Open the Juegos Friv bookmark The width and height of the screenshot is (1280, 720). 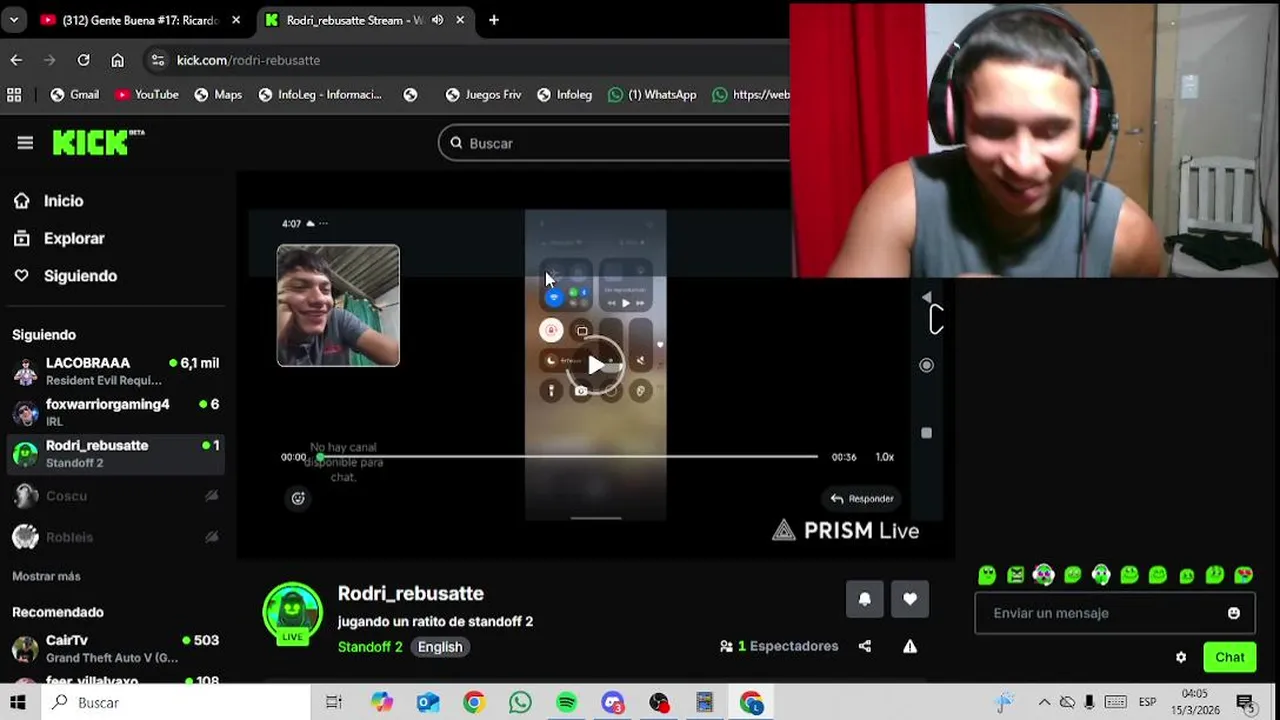click(x=483, y=95)
